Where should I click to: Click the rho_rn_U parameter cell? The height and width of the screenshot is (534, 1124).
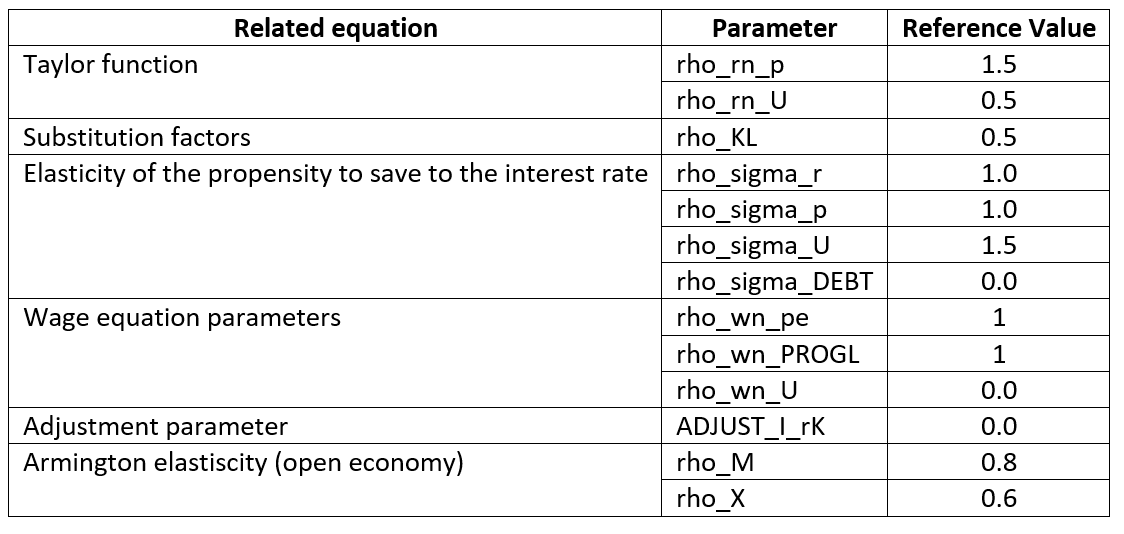click(x=774, y=100)
